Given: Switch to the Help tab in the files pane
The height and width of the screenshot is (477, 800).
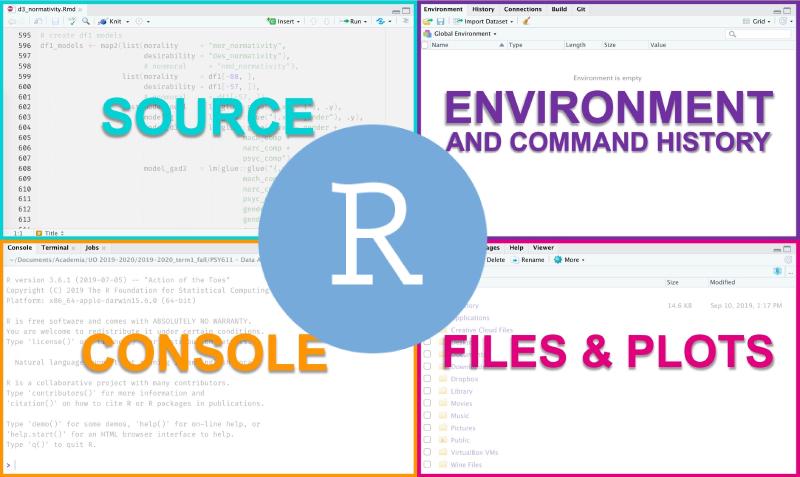Looking at the screenshot, I should coord(516,247).
